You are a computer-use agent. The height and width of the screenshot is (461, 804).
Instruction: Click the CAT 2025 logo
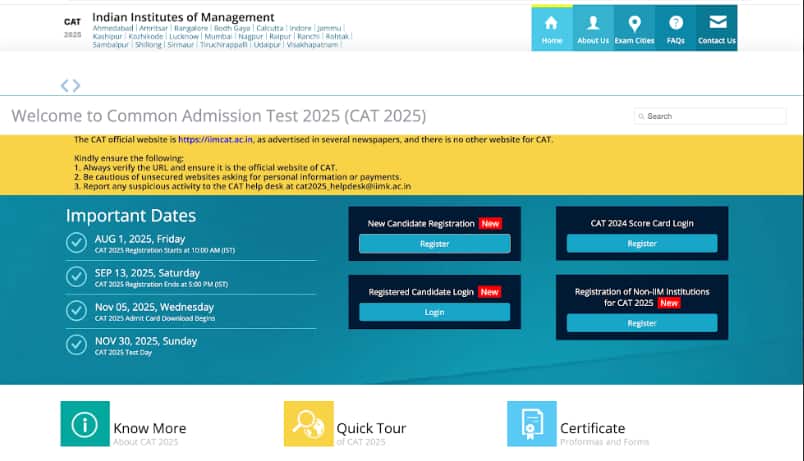pyautogui.click(x=72, y=28)
